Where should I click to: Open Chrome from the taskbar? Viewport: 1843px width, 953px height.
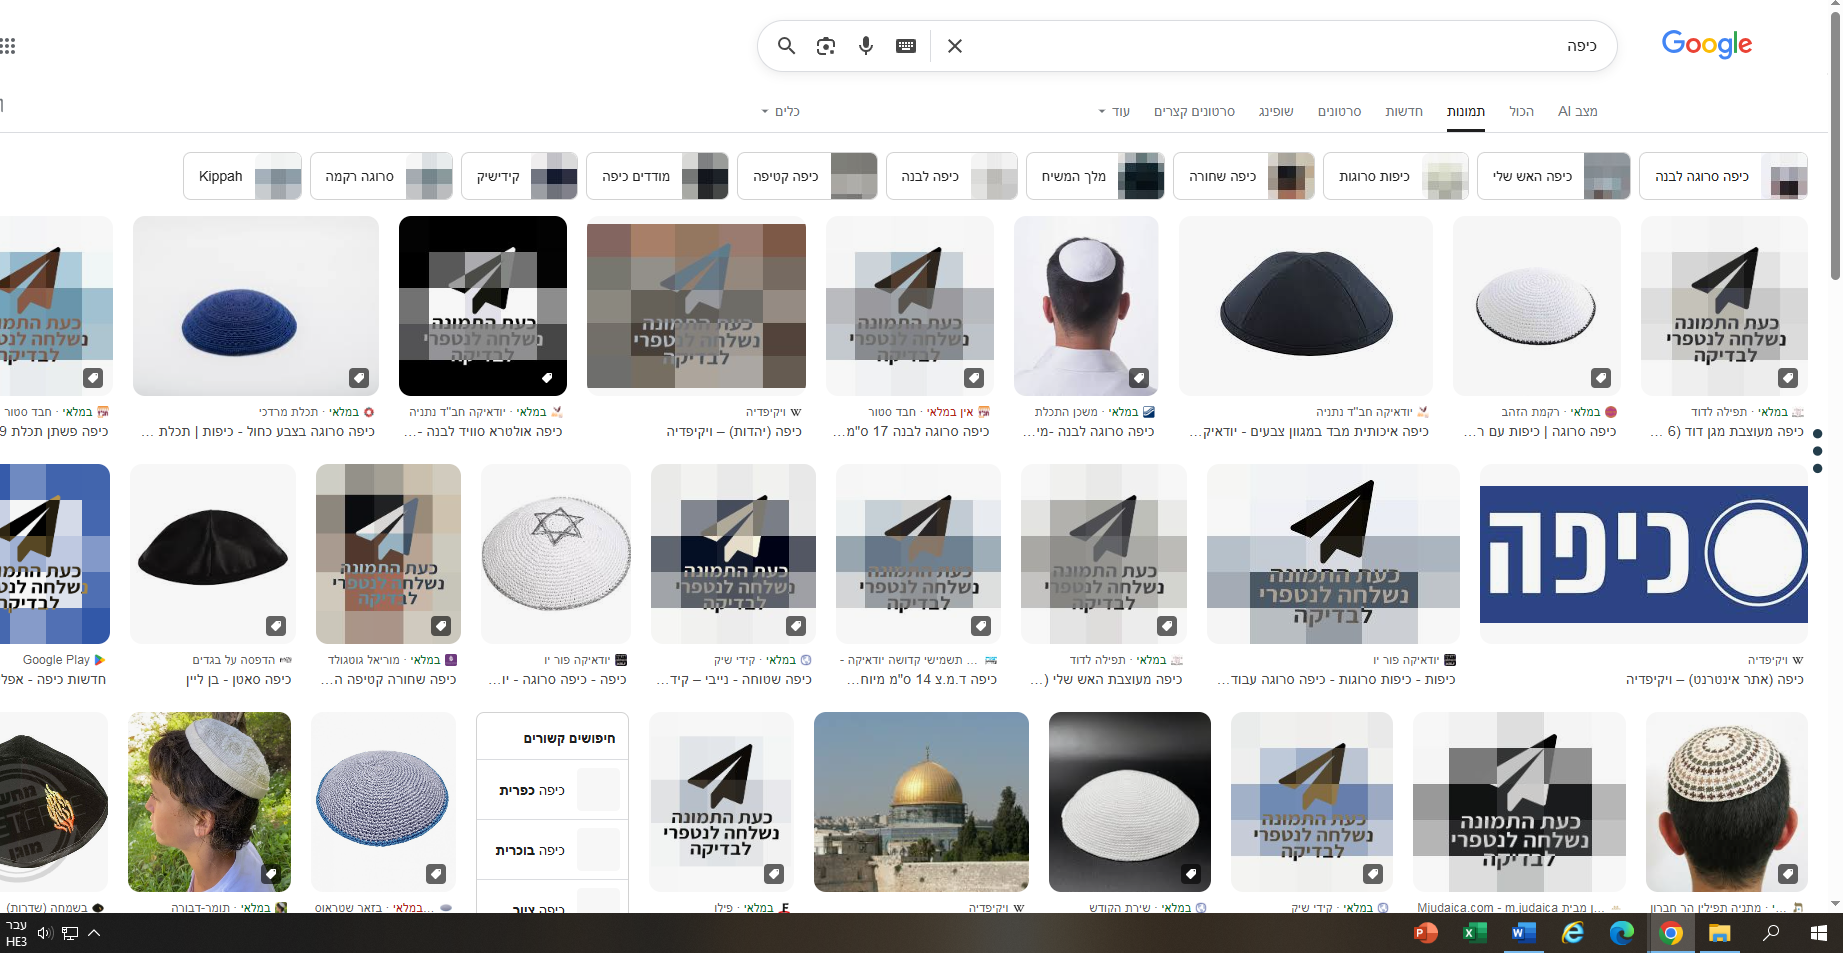tap(1671, 933)
